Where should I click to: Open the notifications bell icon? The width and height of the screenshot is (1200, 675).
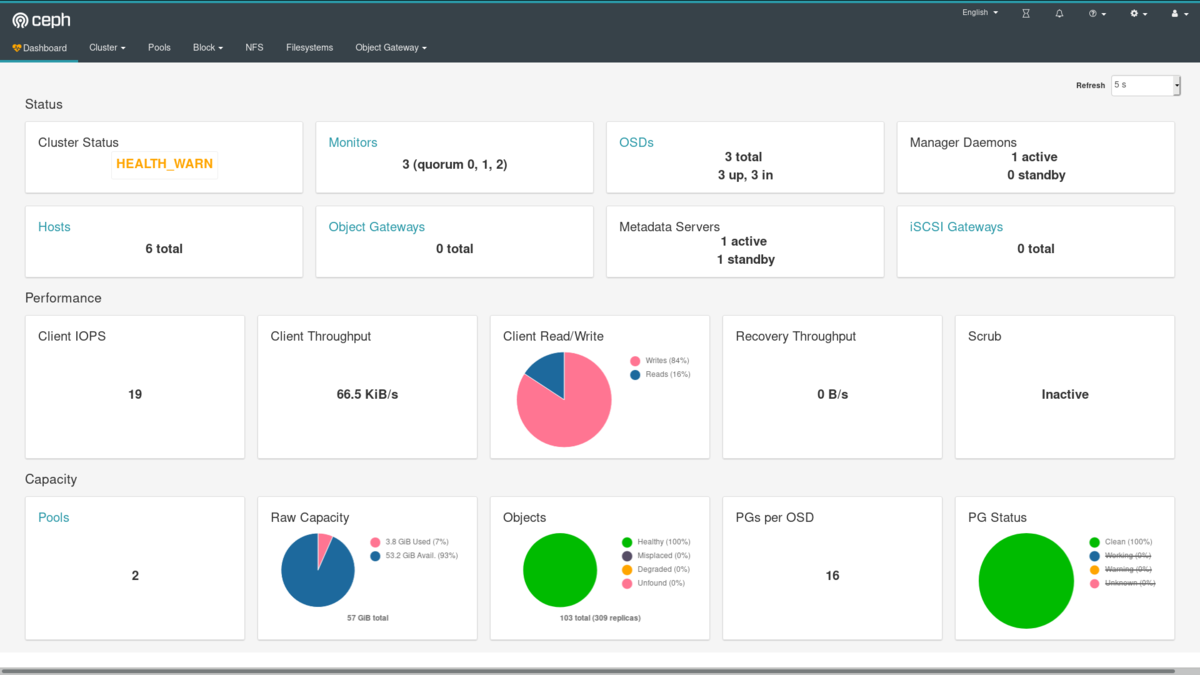[1059, 14]
